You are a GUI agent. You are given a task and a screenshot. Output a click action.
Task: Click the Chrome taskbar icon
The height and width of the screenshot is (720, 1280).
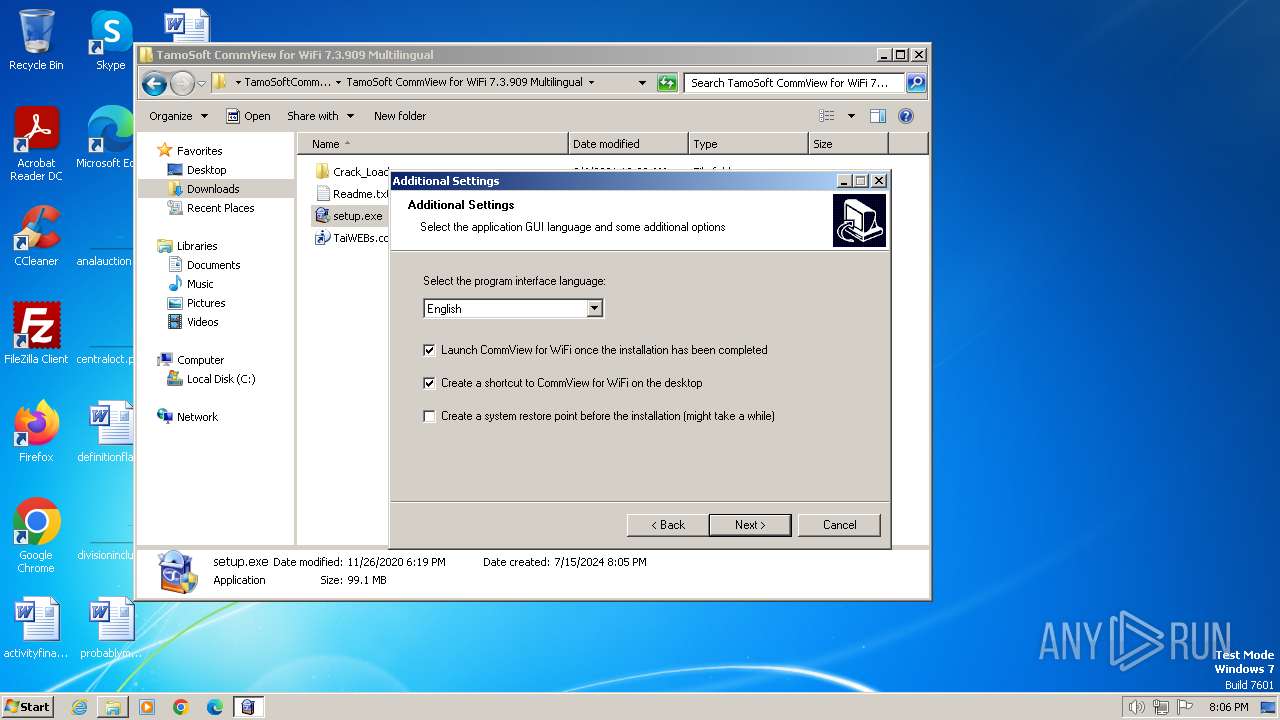(x=181, y=707)
